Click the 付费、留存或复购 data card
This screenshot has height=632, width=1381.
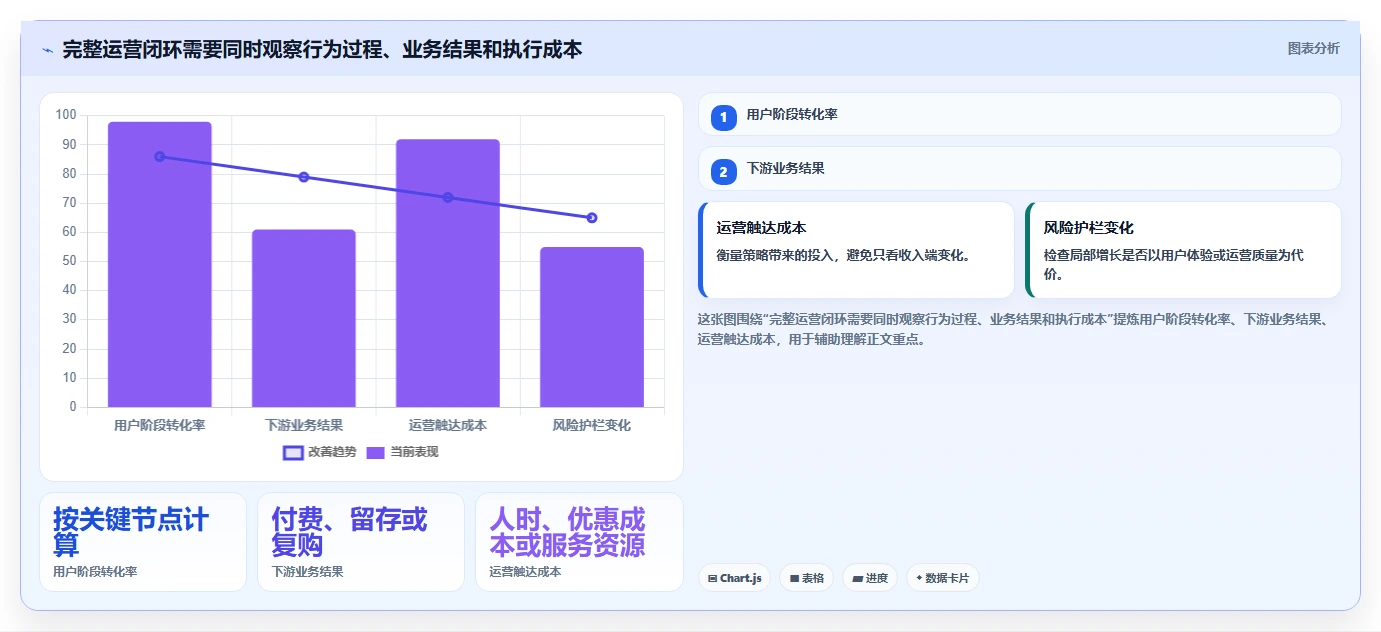coord(361,542)
